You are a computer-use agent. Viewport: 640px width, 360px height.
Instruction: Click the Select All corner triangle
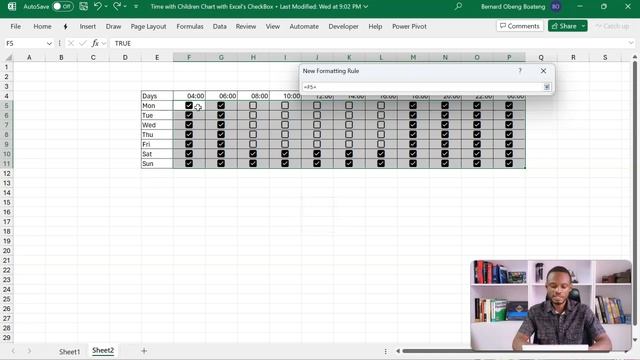click(9, 57)
